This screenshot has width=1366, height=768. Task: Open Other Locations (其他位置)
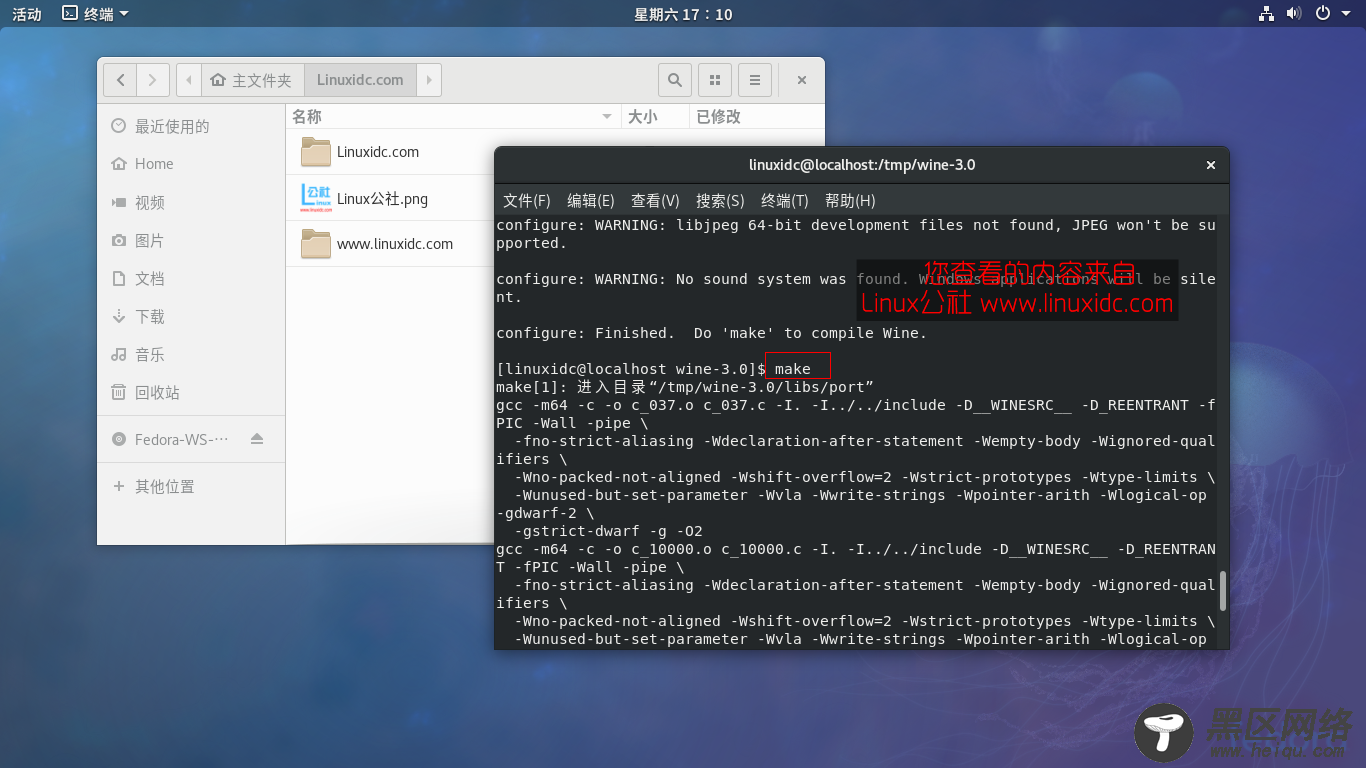coord(191,486)
